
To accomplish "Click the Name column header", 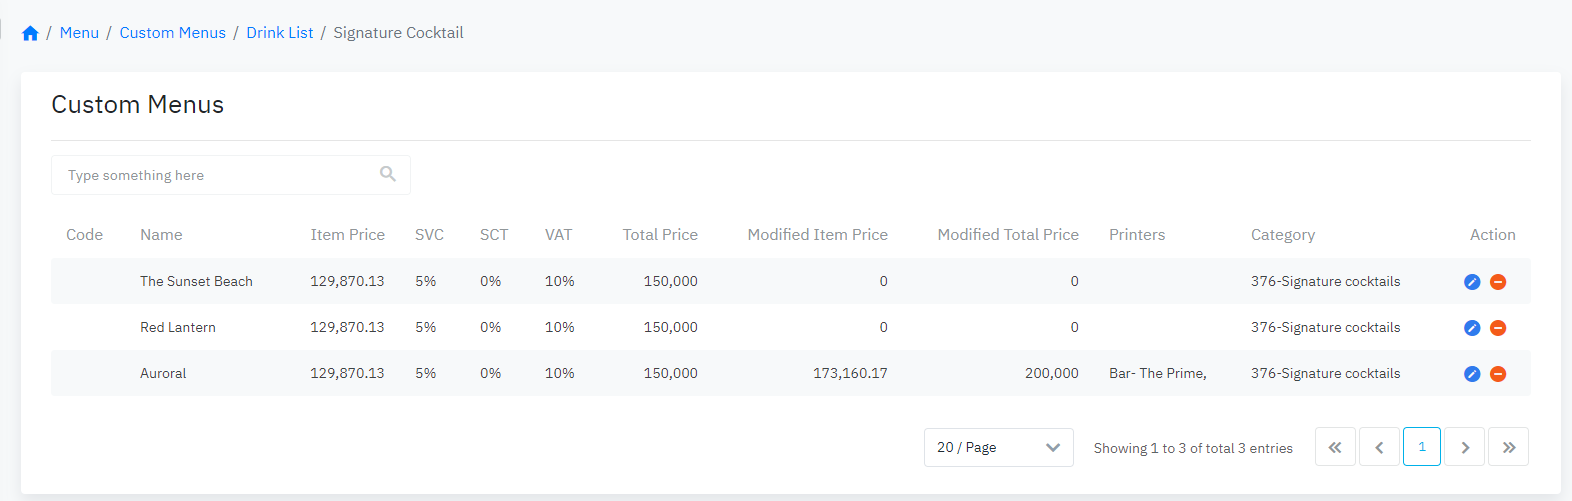I will tap(161, 235).
